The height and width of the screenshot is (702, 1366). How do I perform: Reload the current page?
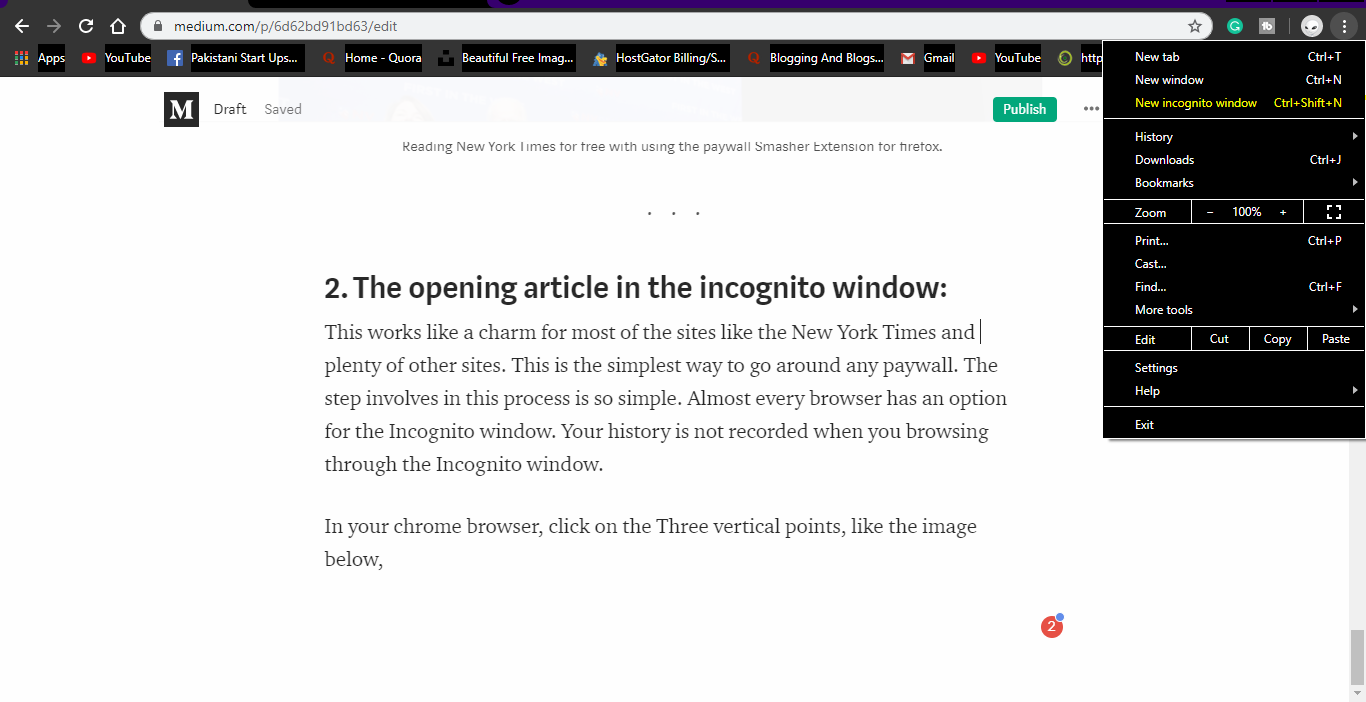pos(86,26)
